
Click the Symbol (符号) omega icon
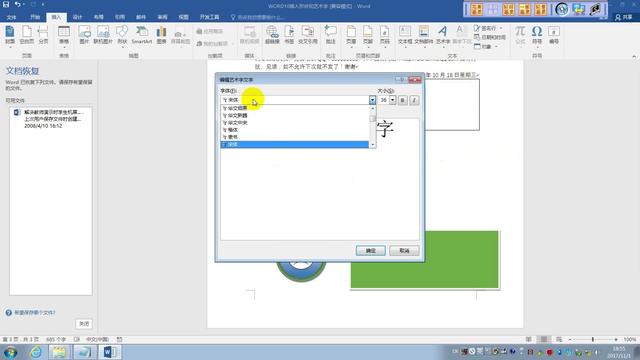(x=537, y=35)
